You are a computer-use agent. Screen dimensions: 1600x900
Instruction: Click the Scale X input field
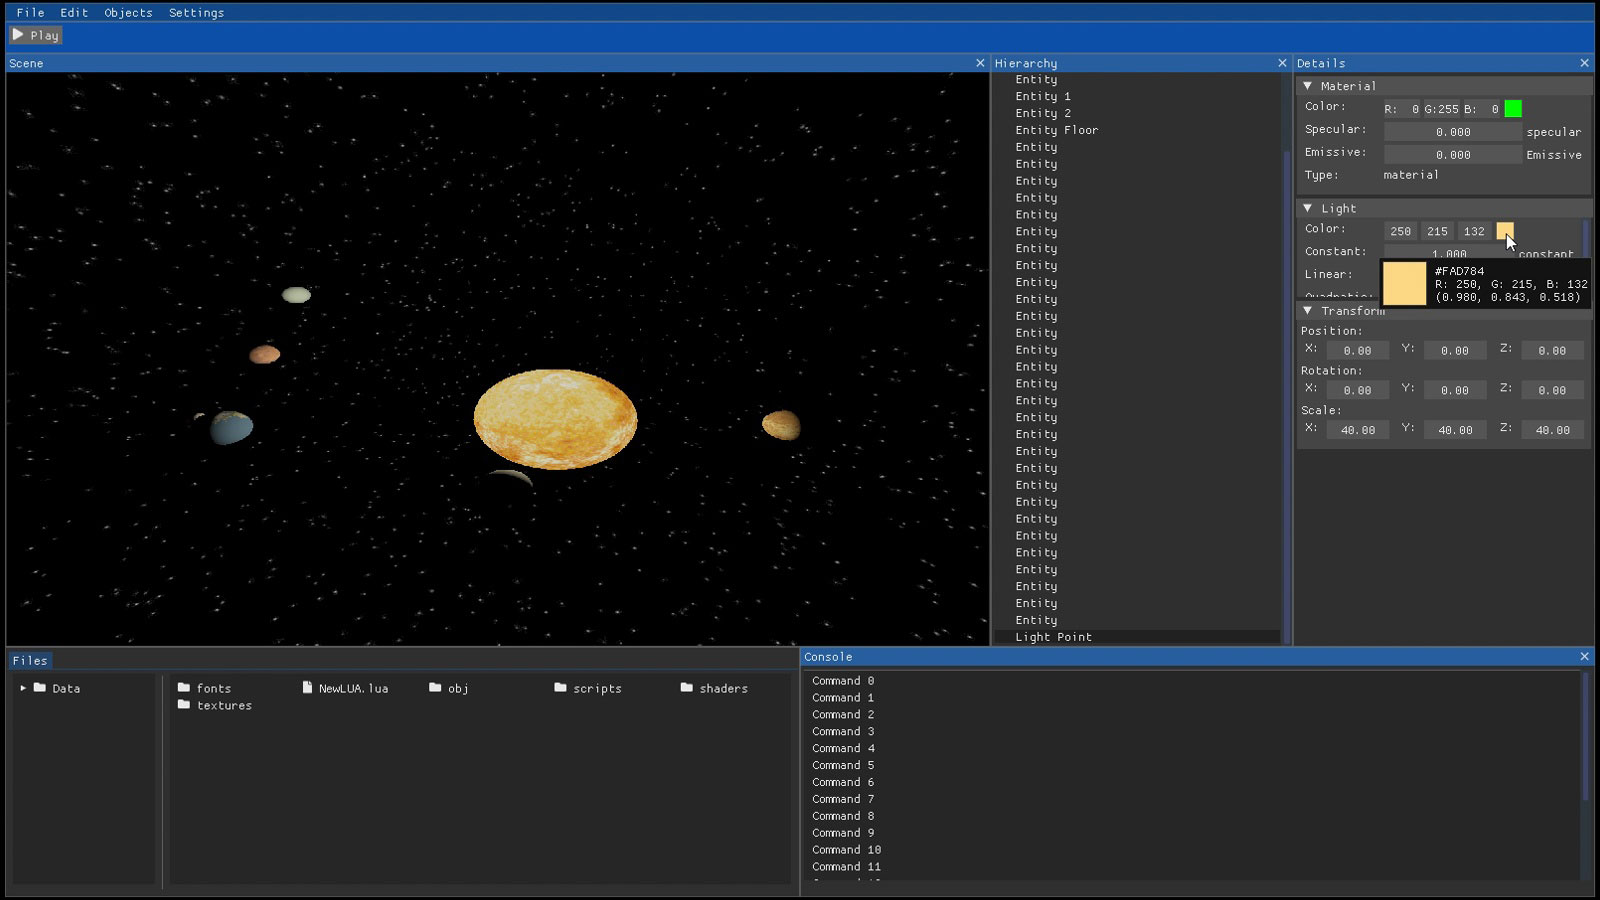point(1357,430)
